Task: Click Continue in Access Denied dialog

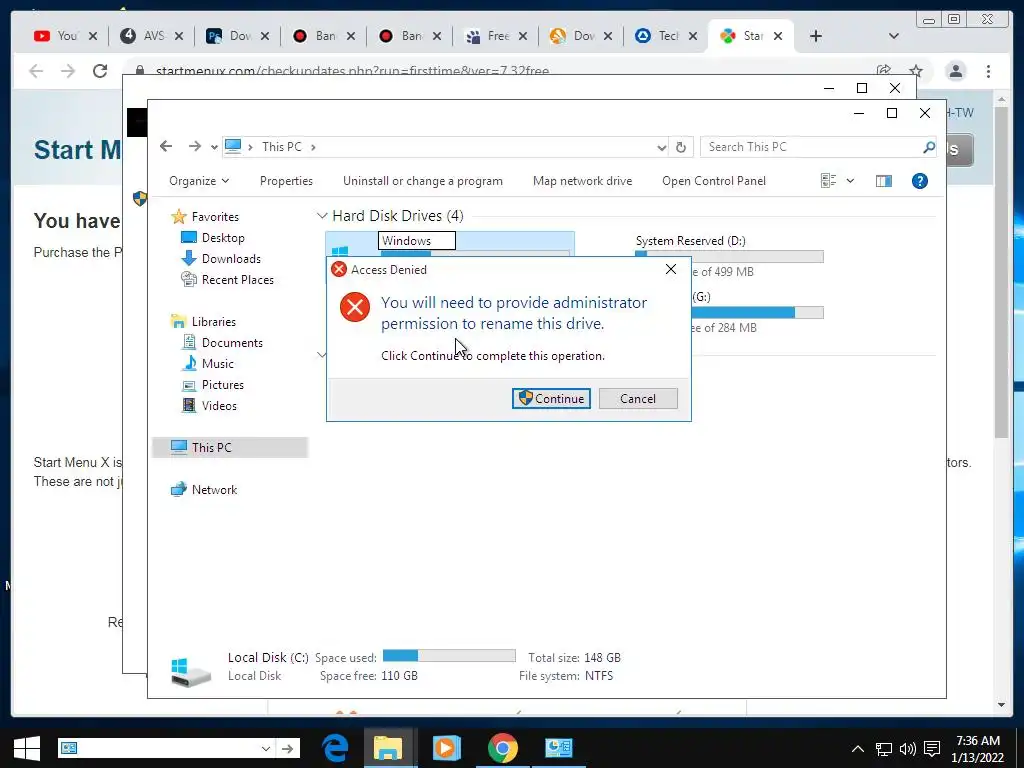Action: click(551, 398)
